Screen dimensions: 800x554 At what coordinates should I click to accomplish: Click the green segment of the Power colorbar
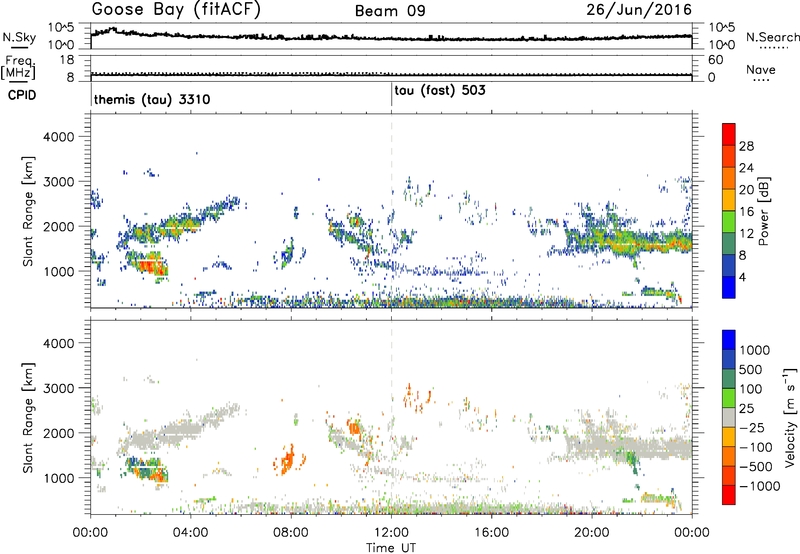[x=729, y=221]
